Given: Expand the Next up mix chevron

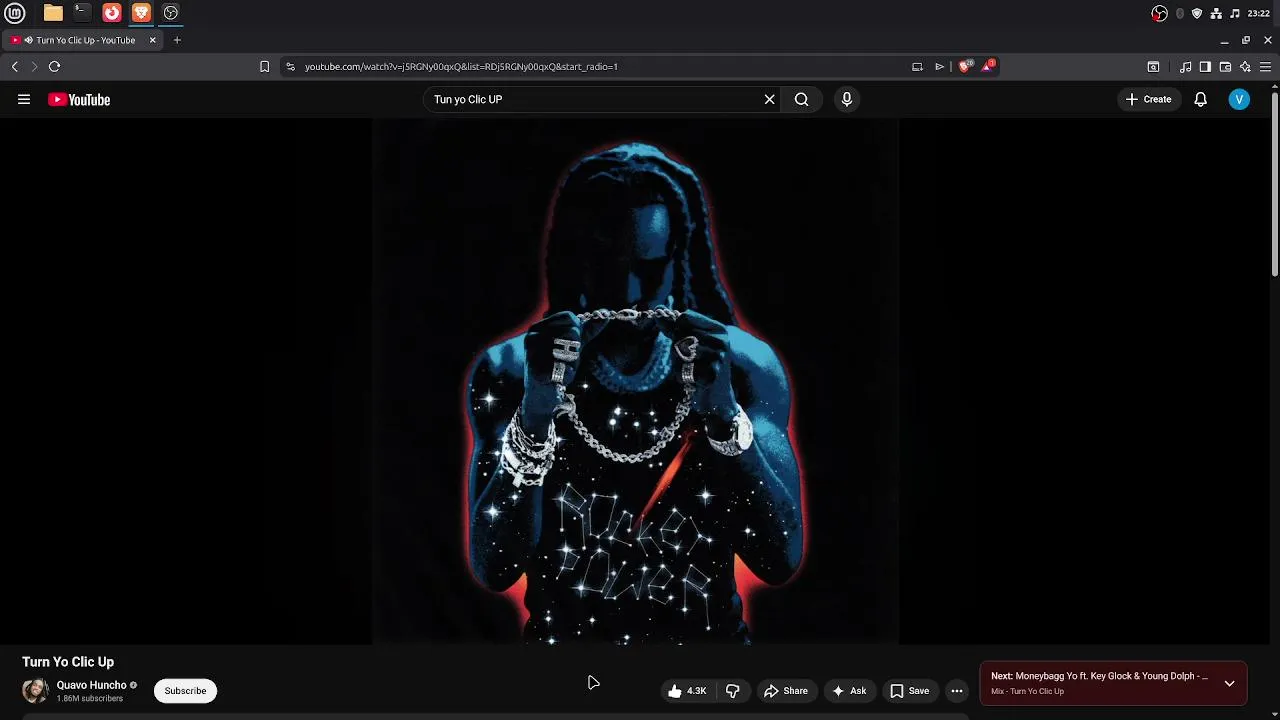Looking at the screenshot, I should click(1229, 684).
